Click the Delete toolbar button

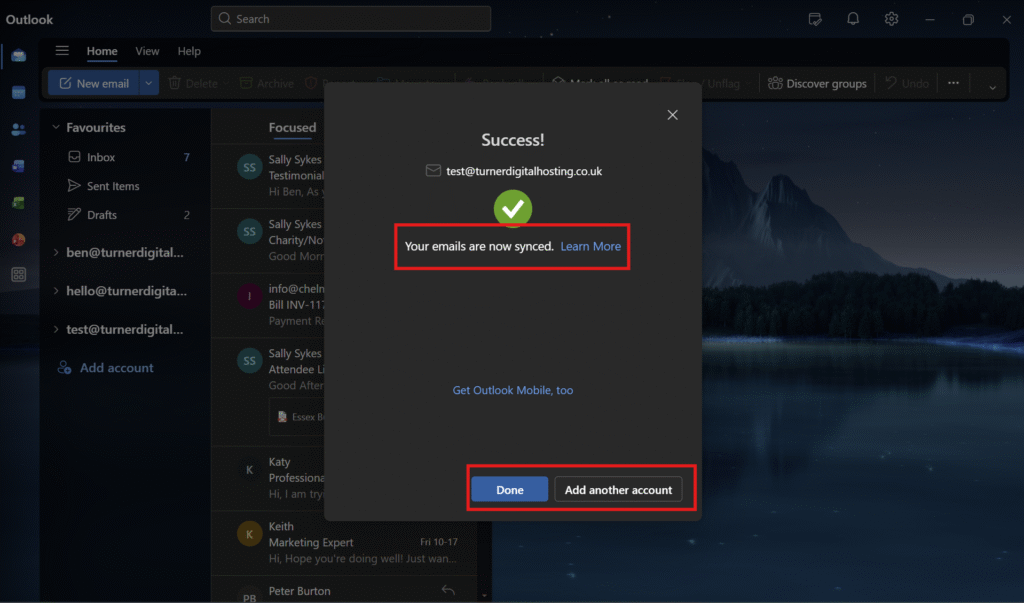pyautogui.click(x=193, y=84)
